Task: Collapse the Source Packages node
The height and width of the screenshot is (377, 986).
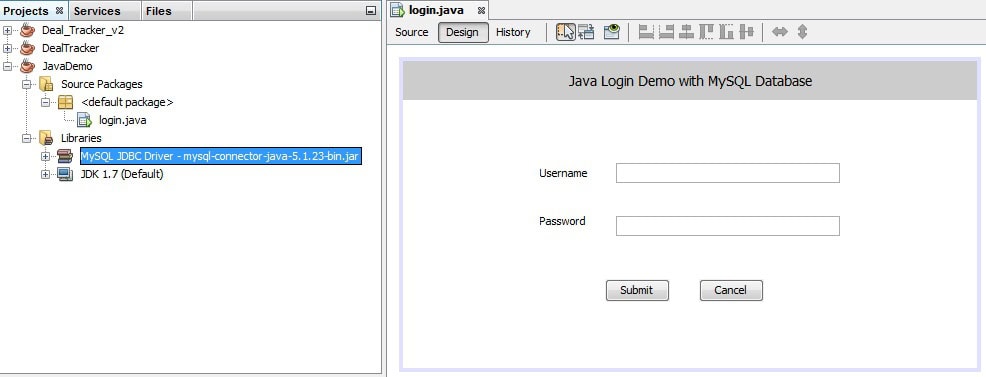Action: click(x=26, y=84)
